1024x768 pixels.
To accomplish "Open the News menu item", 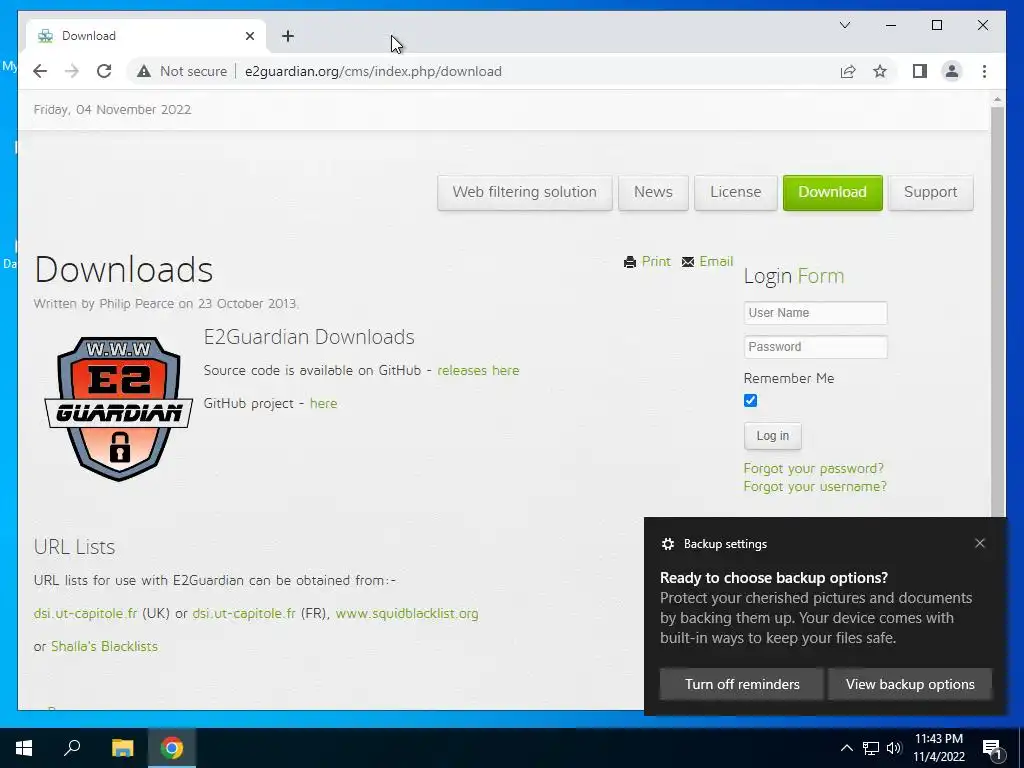I will (x=653, y=192).
